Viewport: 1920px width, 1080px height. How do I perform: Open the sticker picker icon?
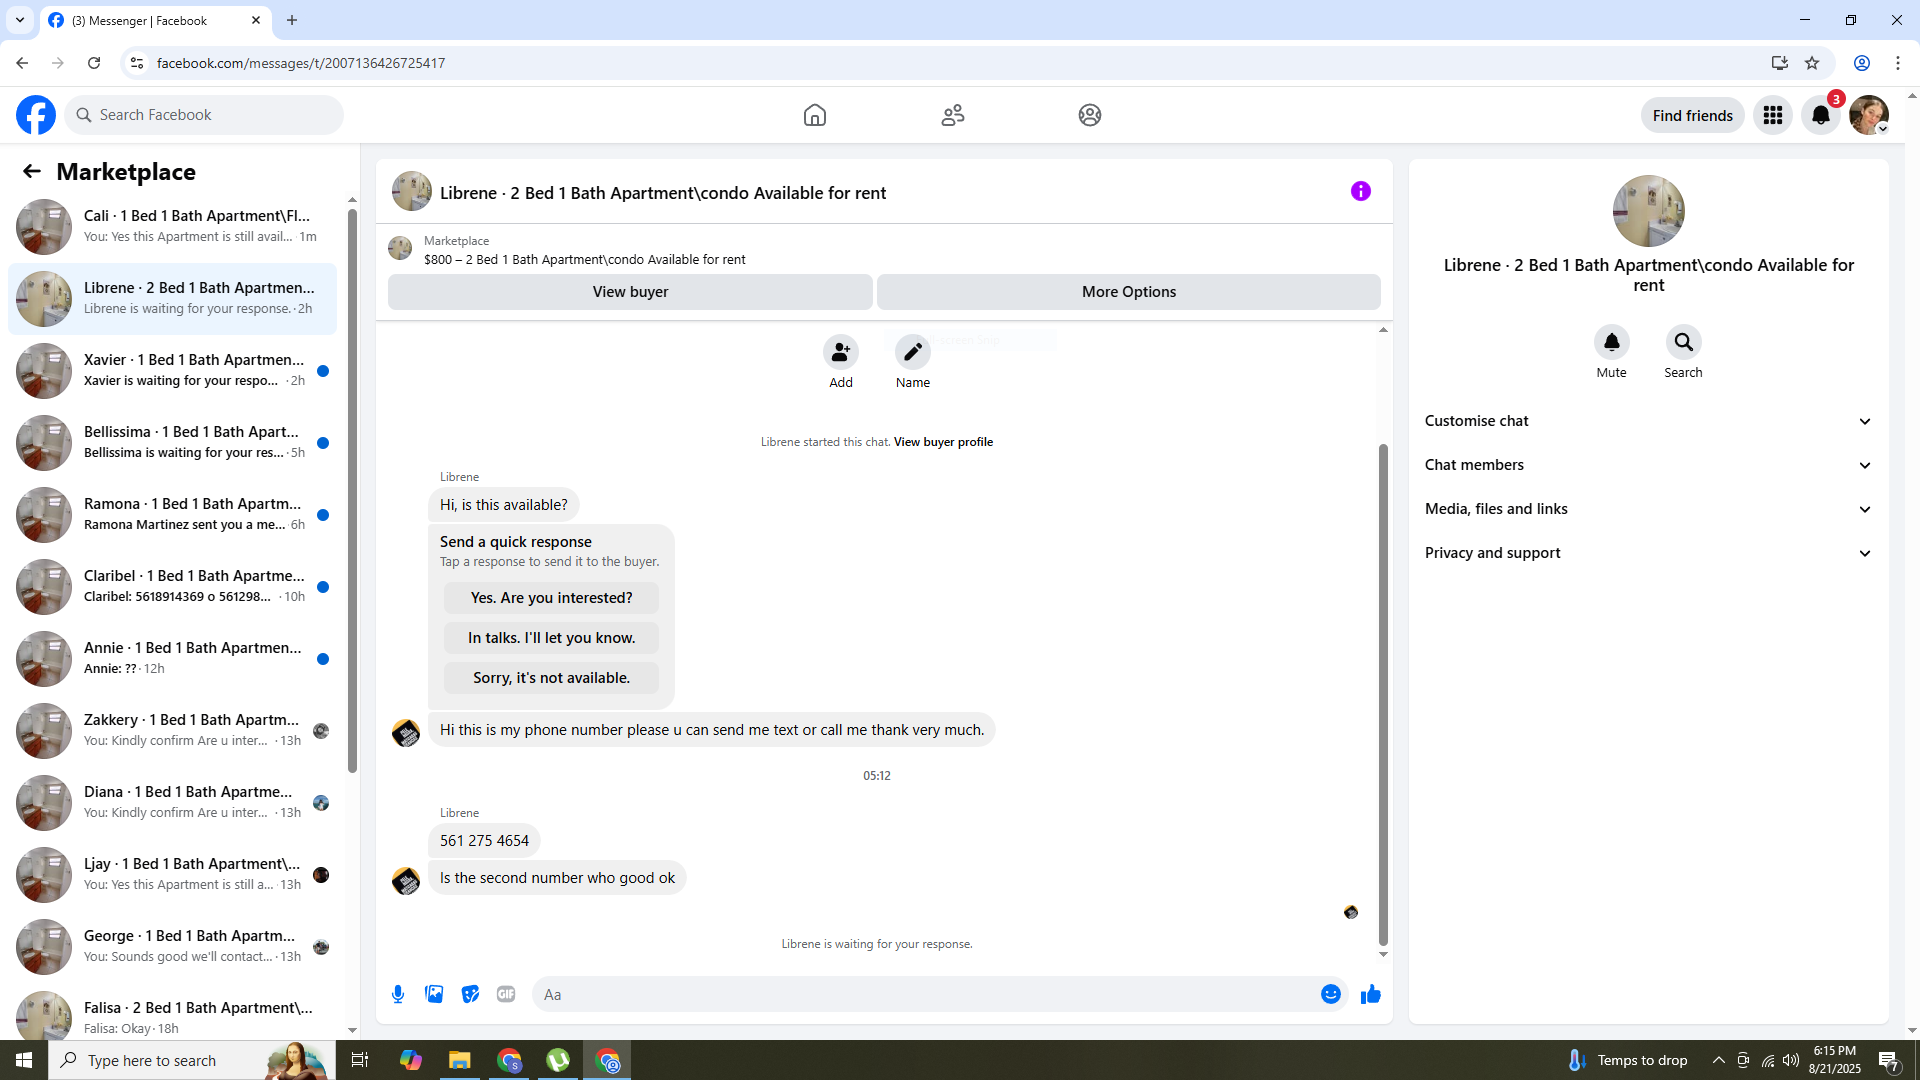point(470,994)
